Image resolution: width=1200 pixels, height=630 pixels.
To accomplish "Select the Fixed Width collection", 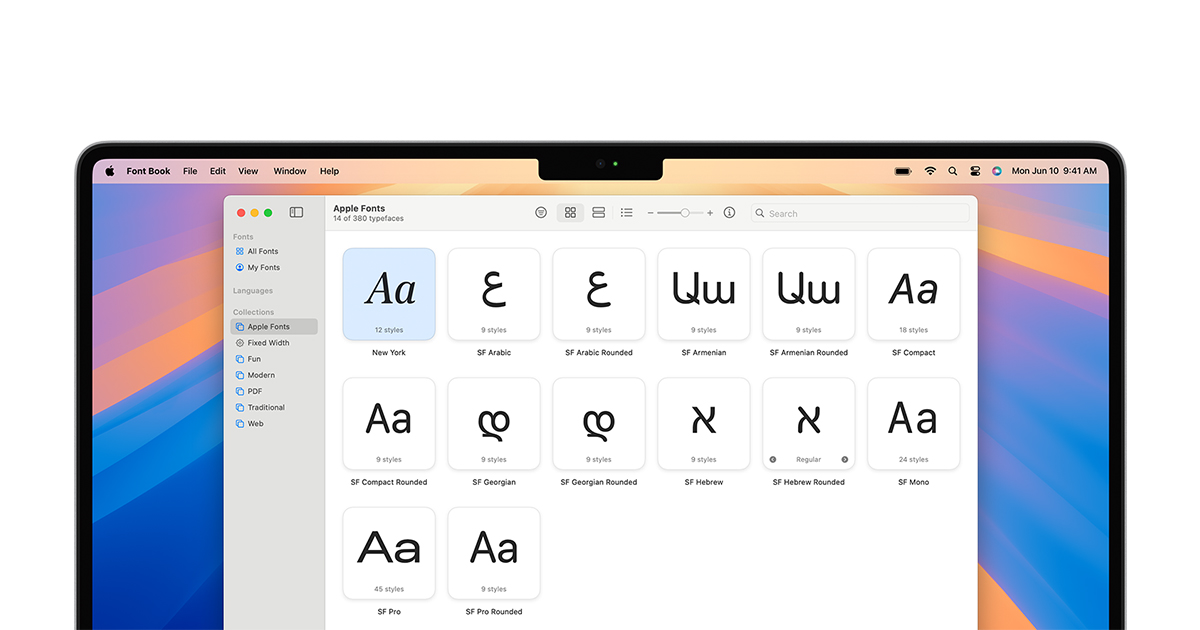I will click(x=262, y=342).
